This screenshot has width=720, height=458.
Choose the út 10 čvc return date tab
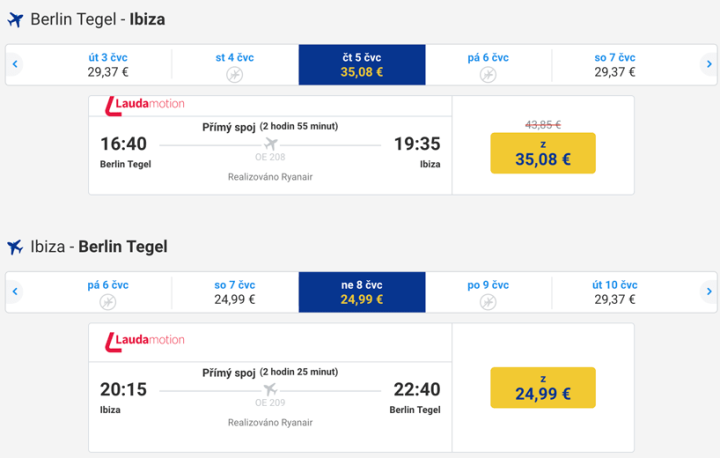(x=614, y=292)
